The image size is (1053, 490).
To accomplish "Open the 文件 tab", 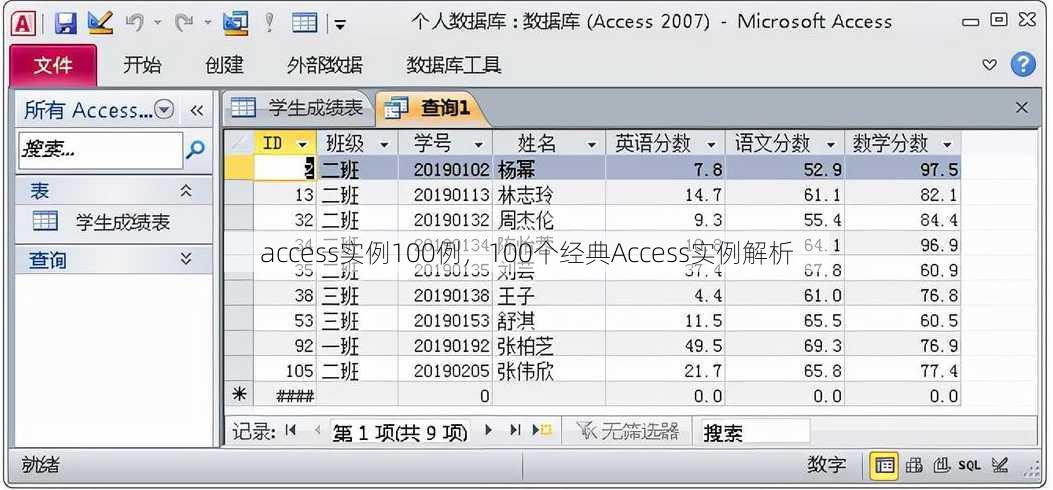I will pyautogui.click(x=53, y=65).
